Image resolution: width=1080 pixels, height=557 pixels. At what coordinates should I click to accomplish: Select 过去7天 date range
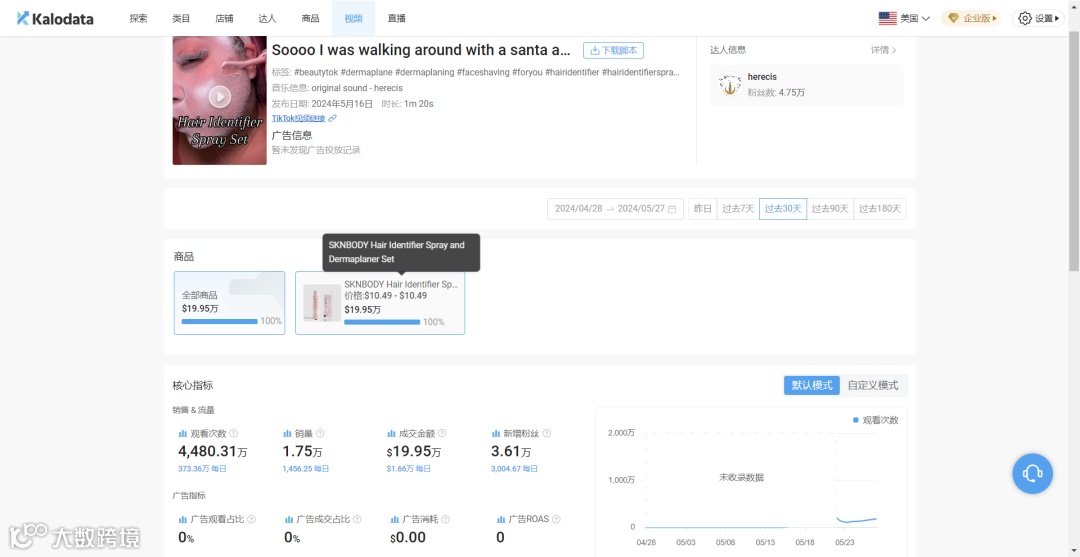[x=738, y=209]
